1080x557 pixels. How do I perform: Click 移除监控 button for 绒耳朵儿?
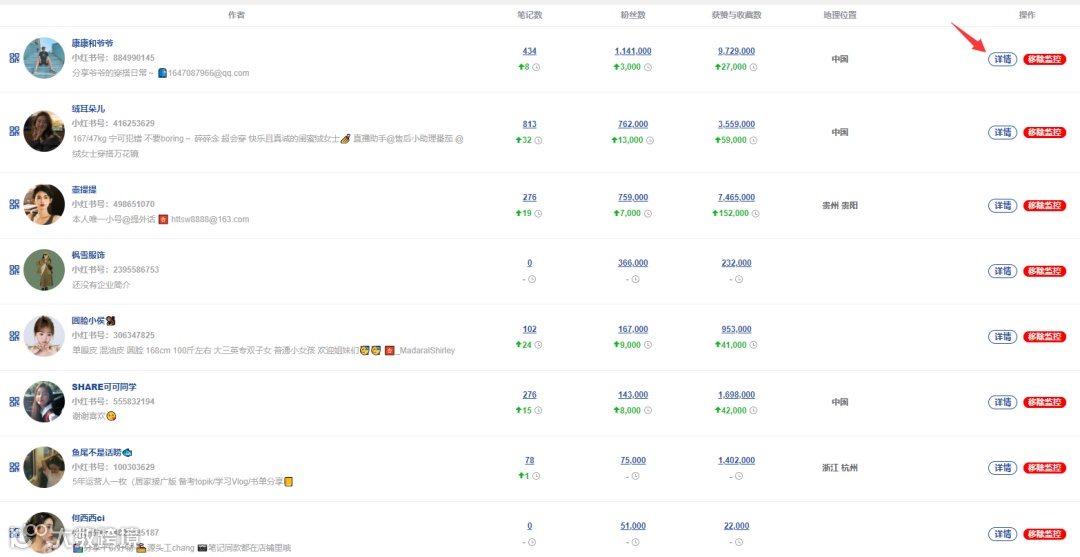(1044, 132)
